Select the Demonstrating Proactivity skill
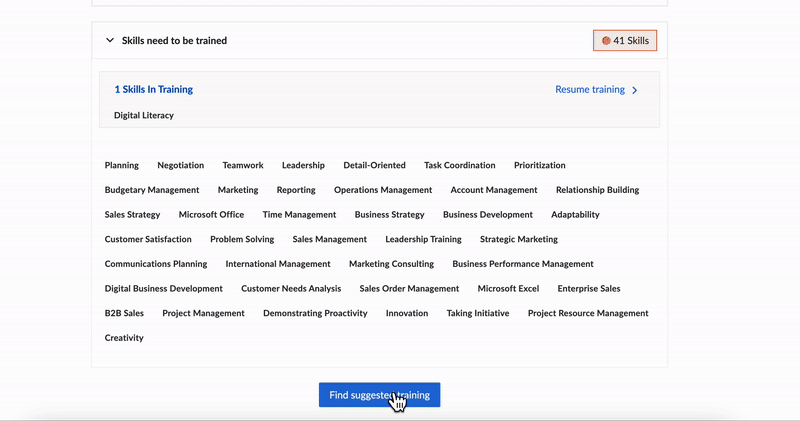The width and height of the screenshot is (800, 421). pos(315,313)
